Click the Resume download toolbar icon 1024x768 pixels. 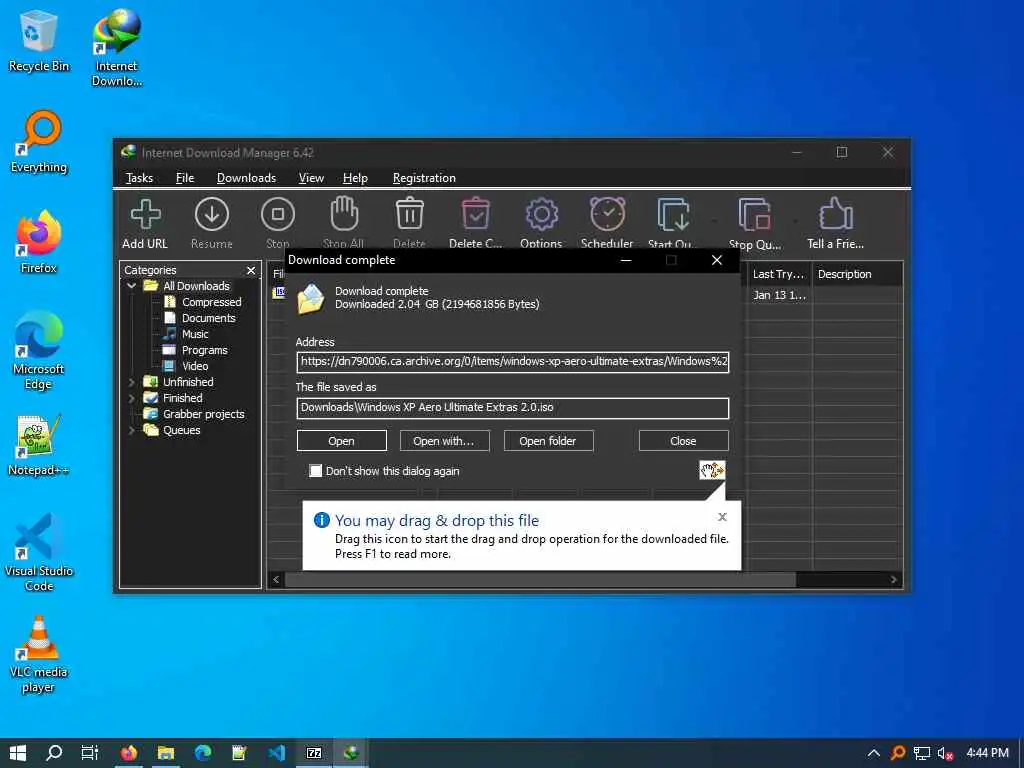tap(212, 215)
